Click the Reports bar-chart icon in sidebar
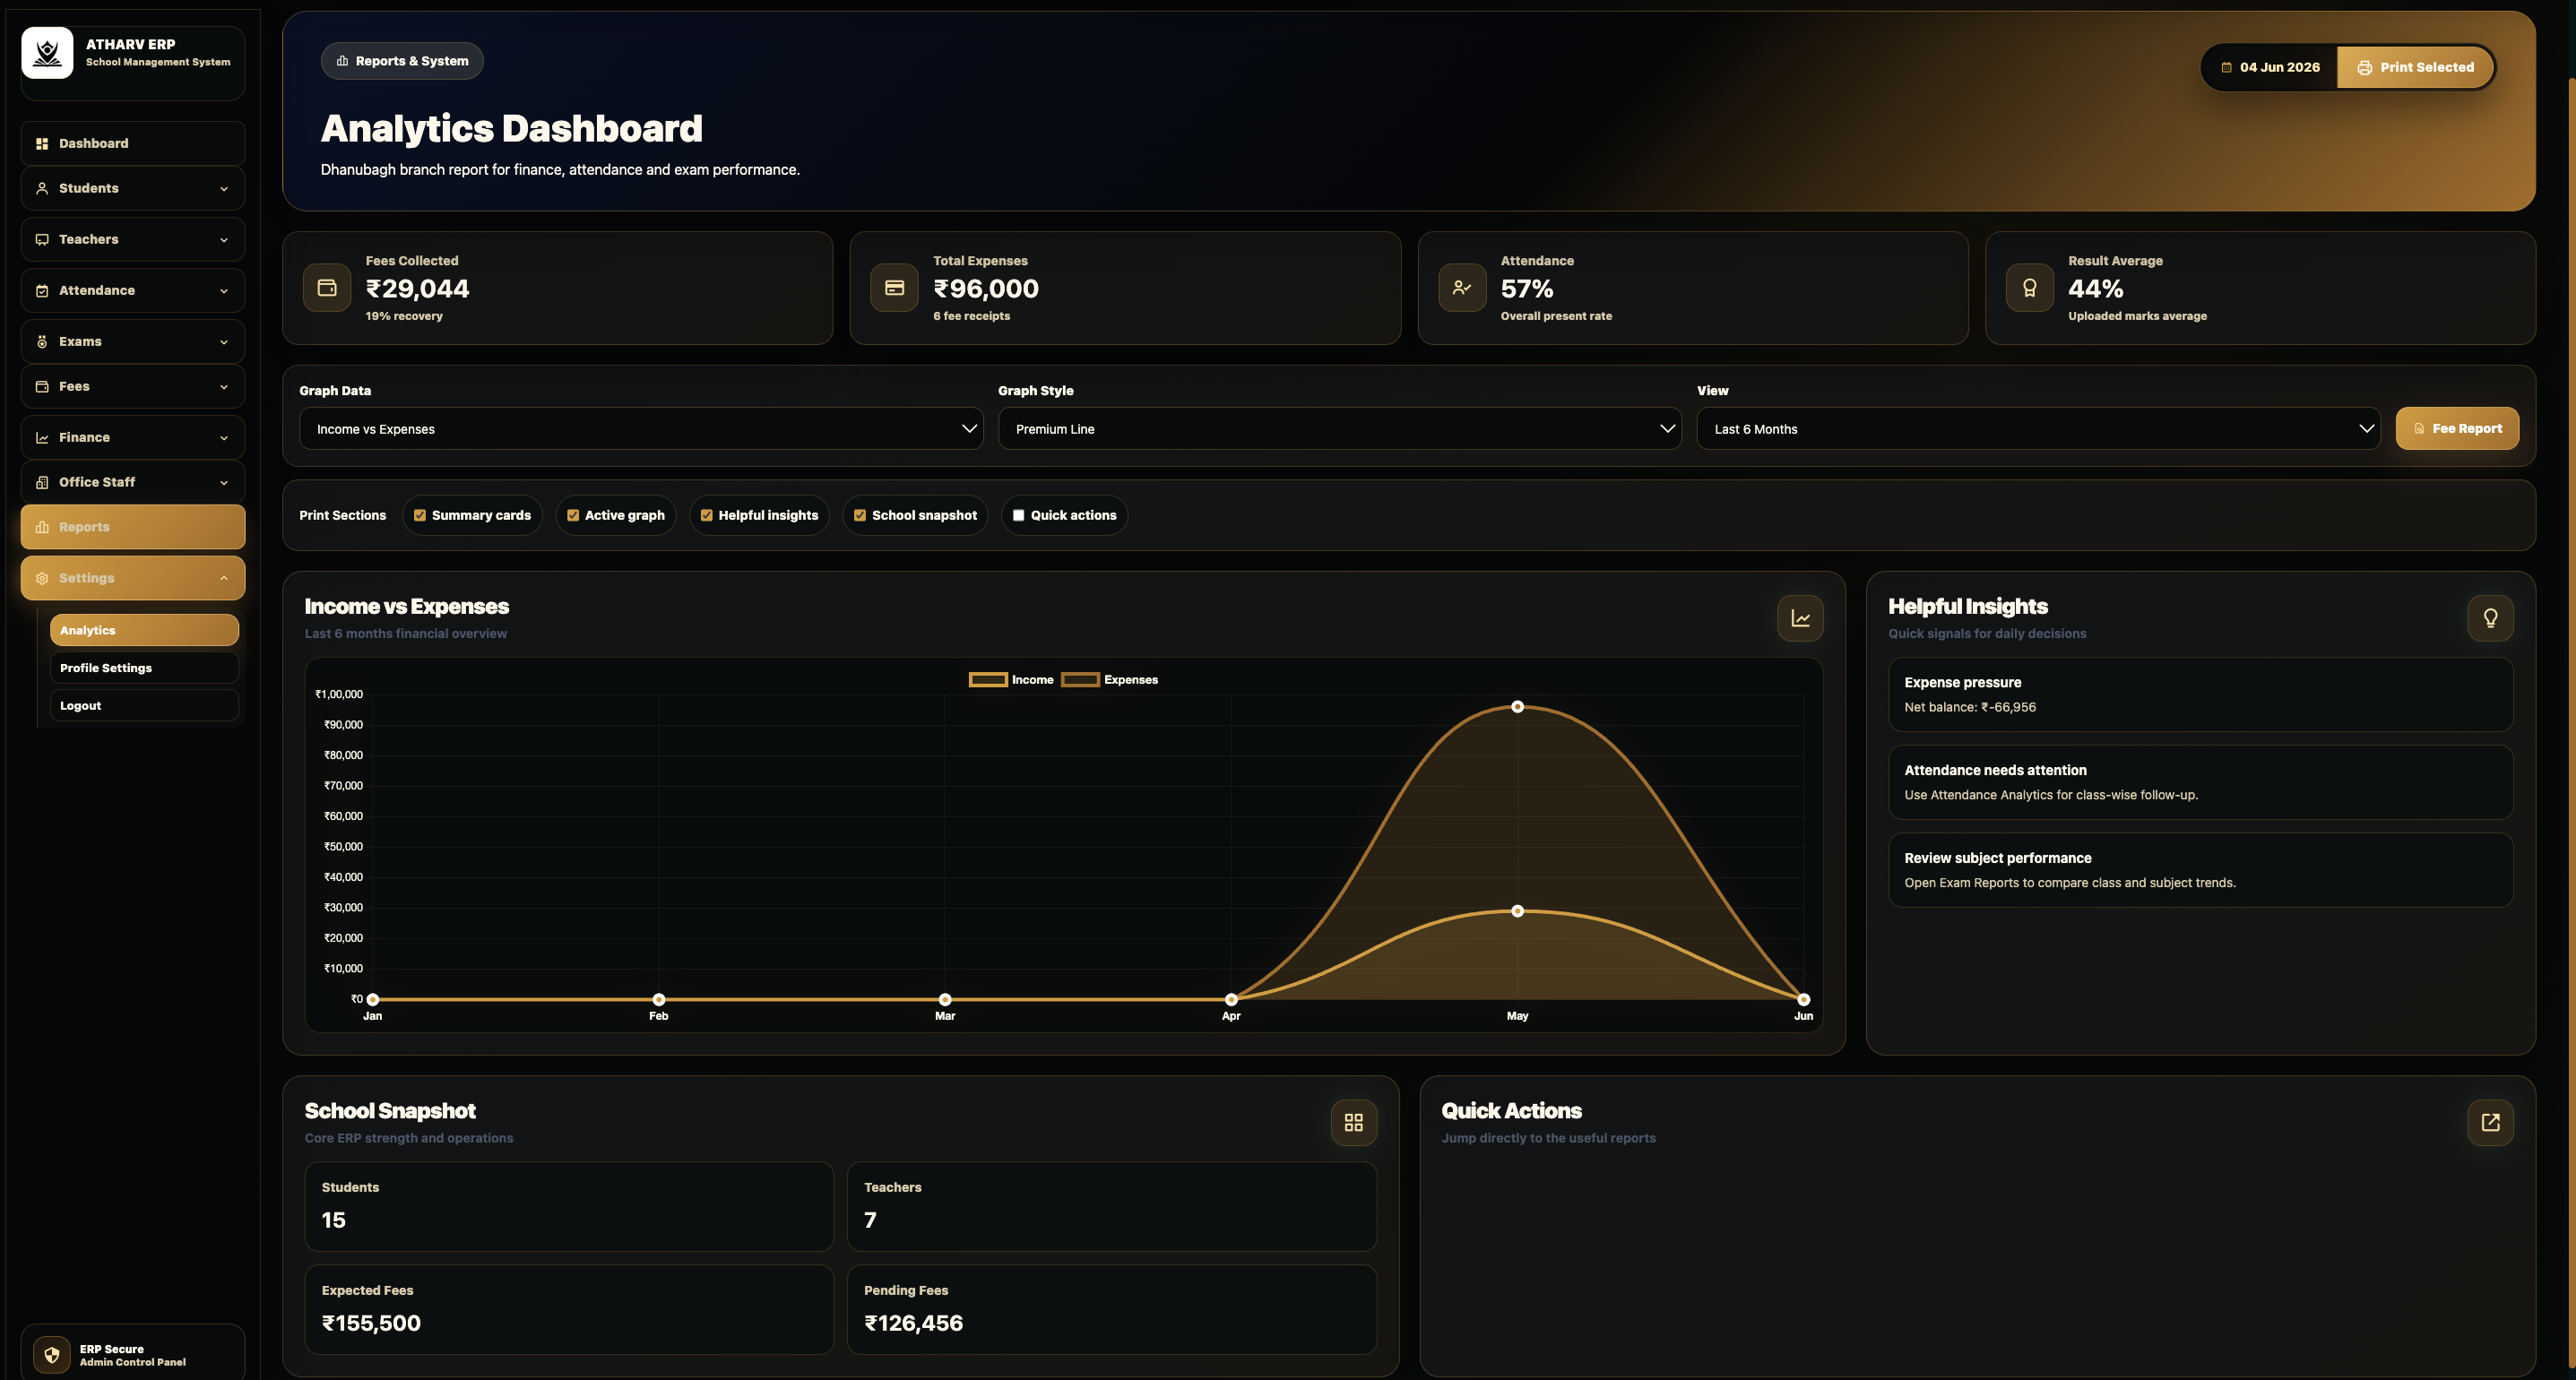 tap(42, 527)
